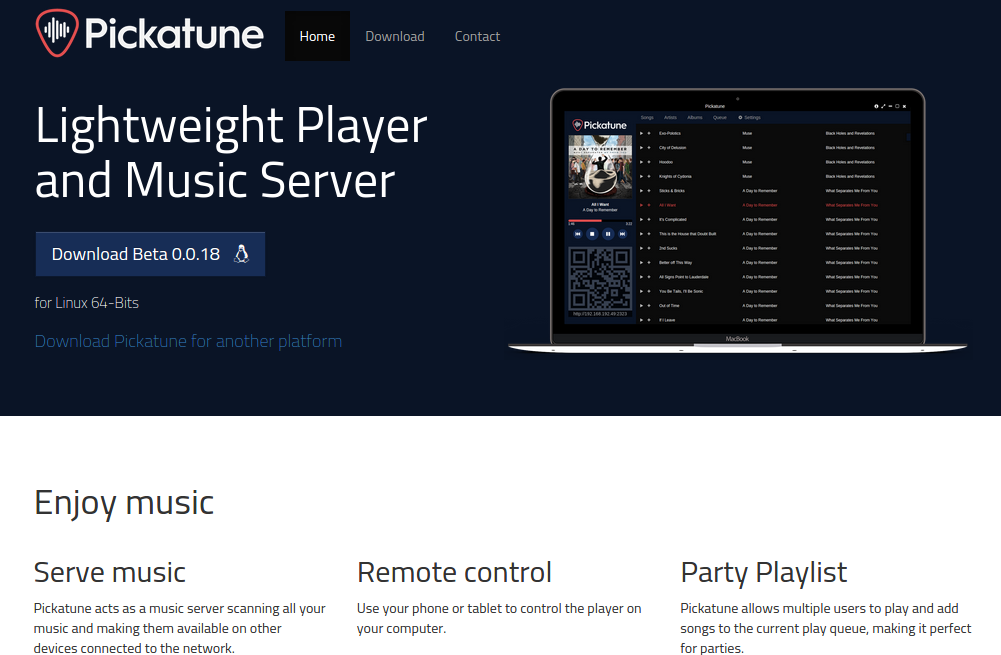This screenshot has width=1001, height=655.
Task: Open Settings with the gear icon in the preview
Action: tap(749, 117)
